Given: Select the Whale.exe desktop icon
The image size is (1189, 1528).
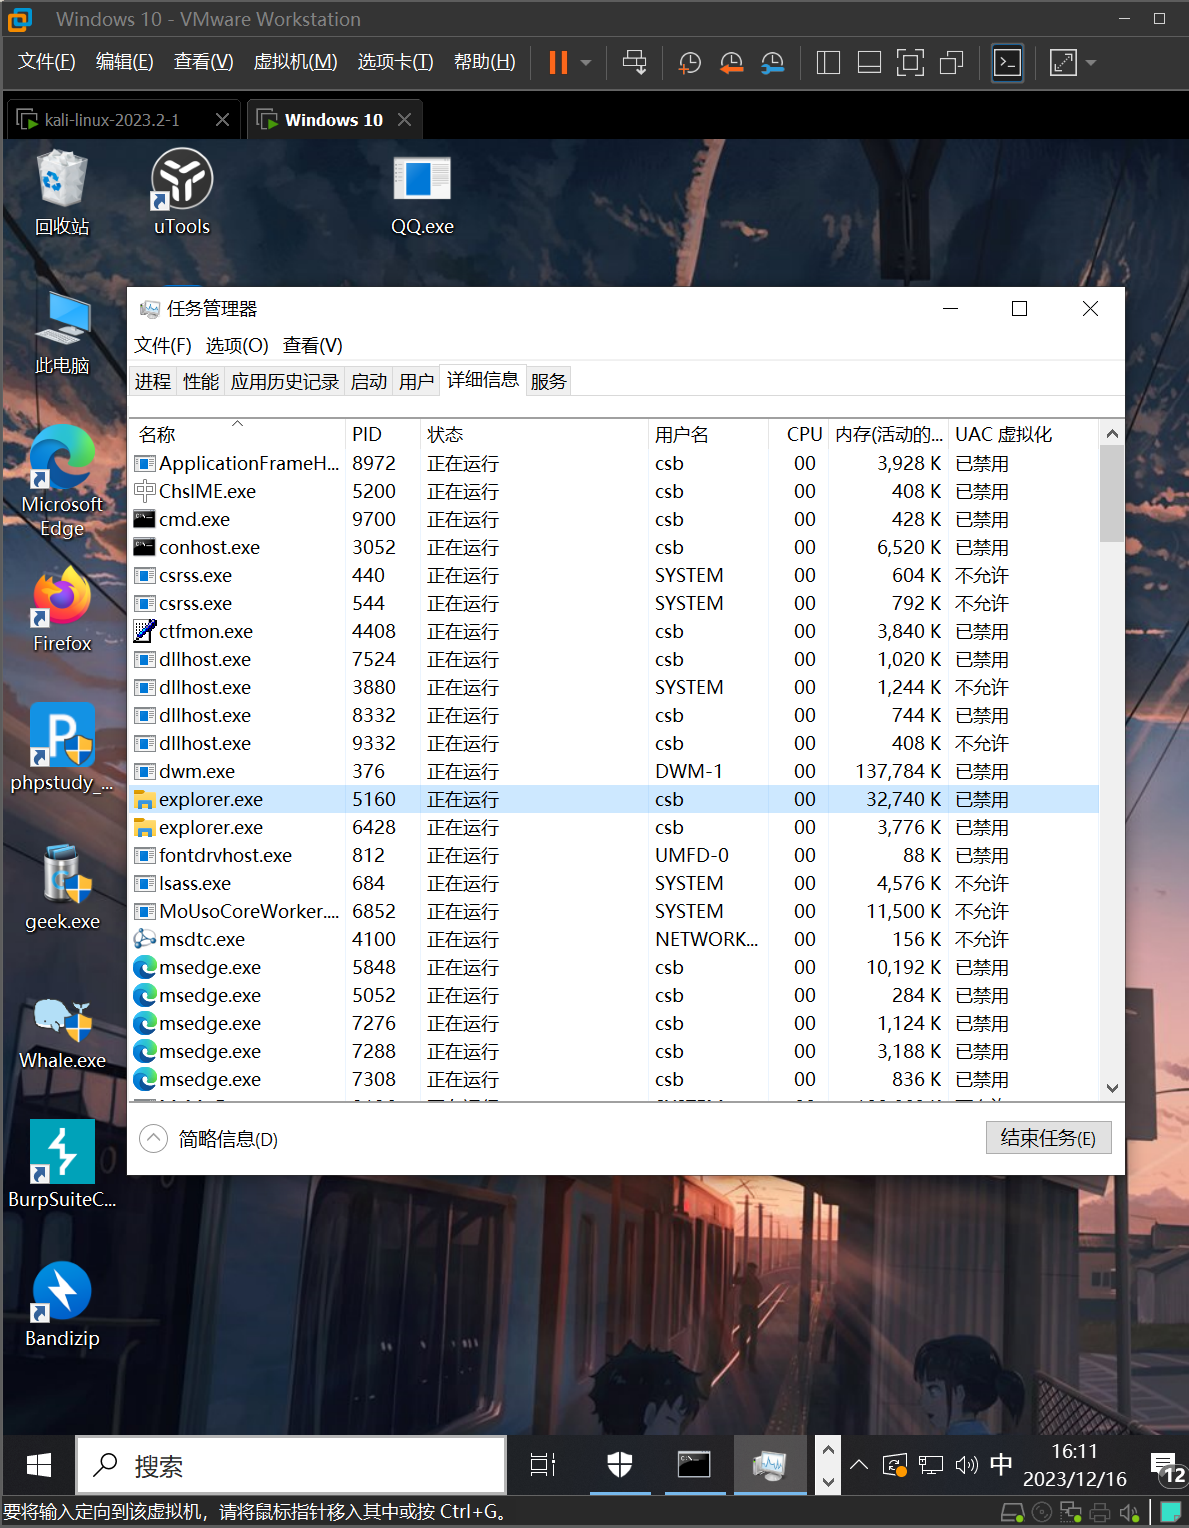Looking at the screenshot, I should 62,1034.
